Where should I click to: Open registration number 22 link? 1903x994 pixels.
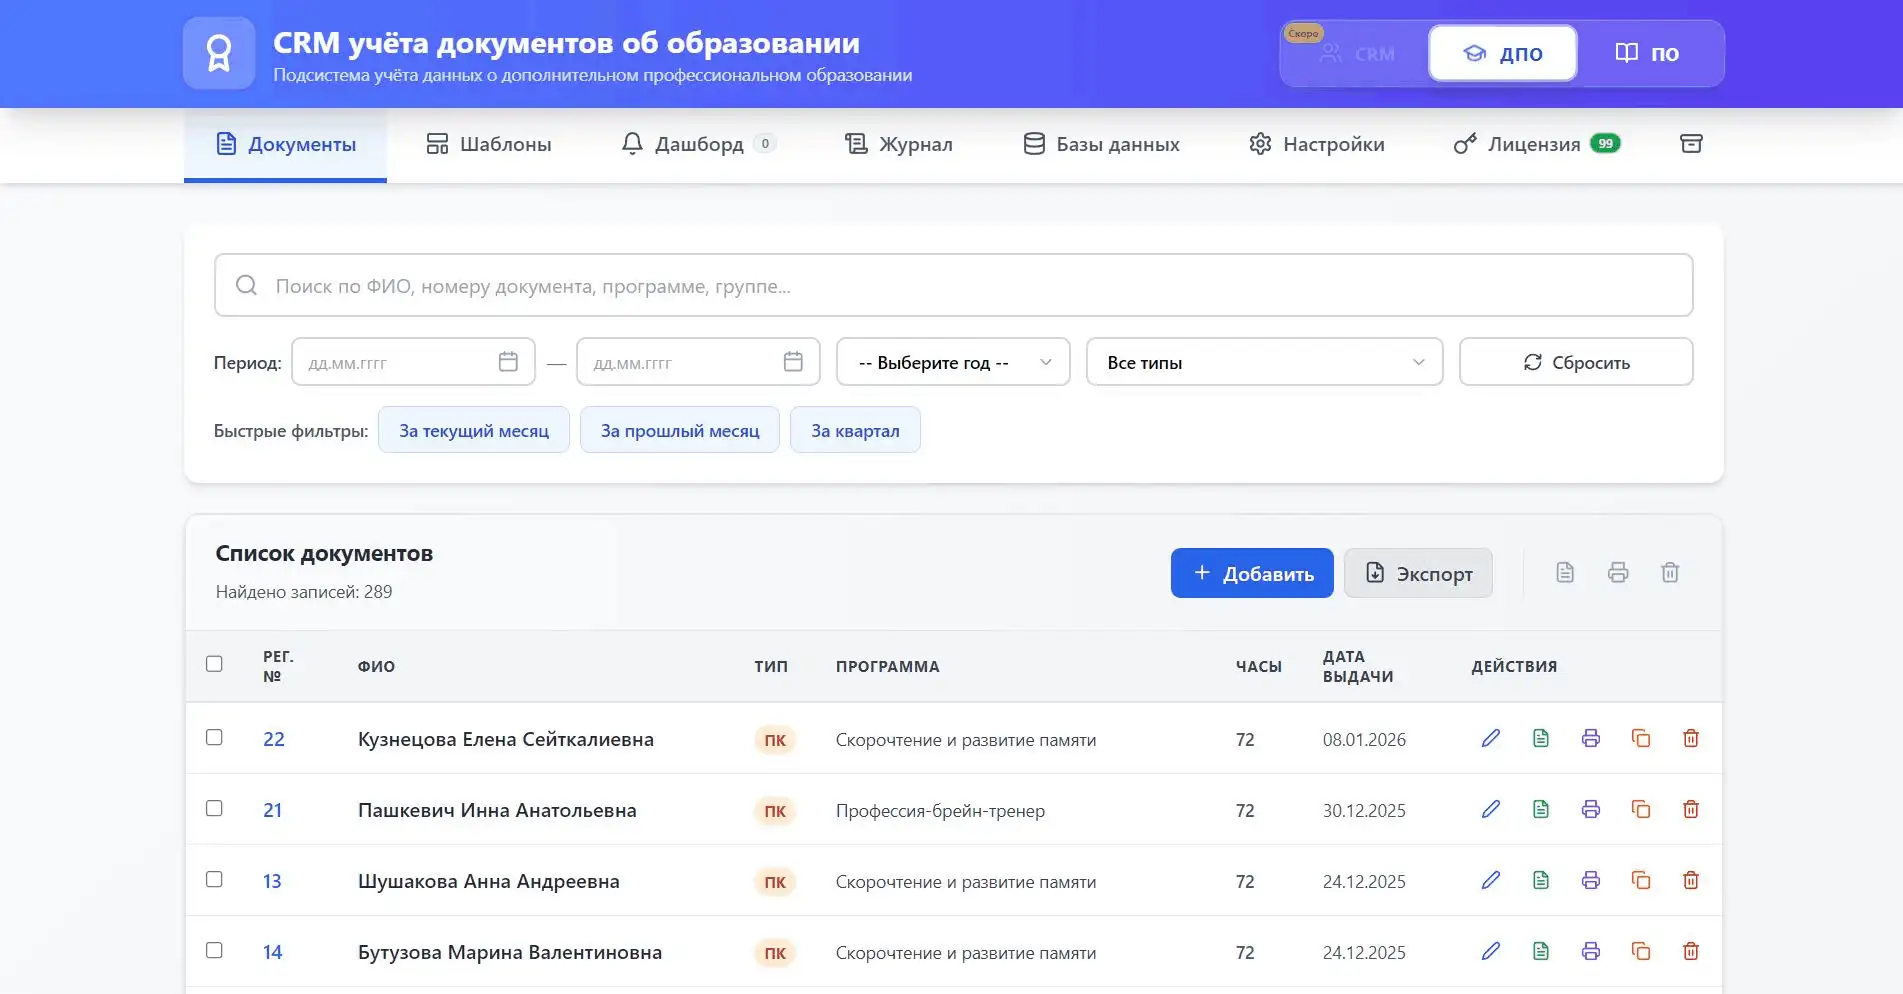[x=274, y=739]
